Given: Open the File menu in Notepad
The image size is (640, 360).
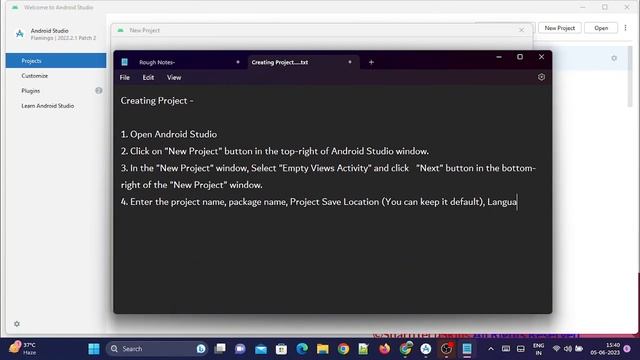Looking at the screenshot, I should (124, 78).
